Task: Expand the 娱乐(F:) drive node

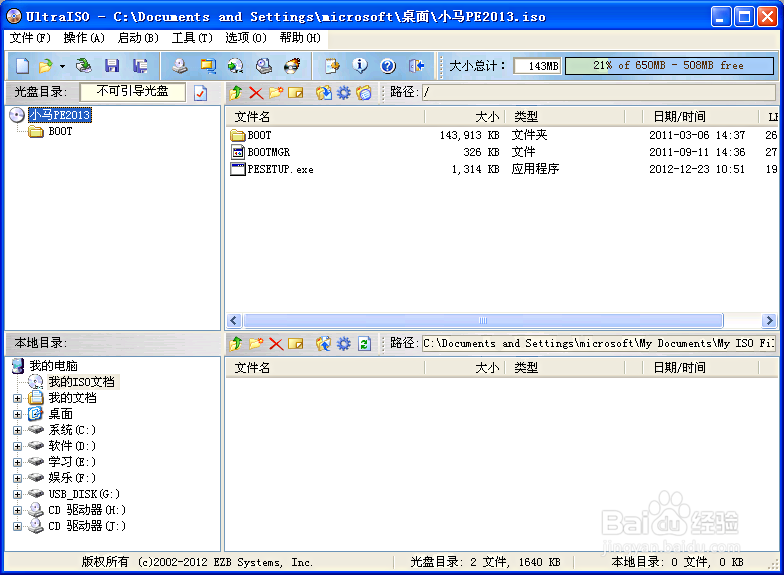Action: (x=18, y=478)
